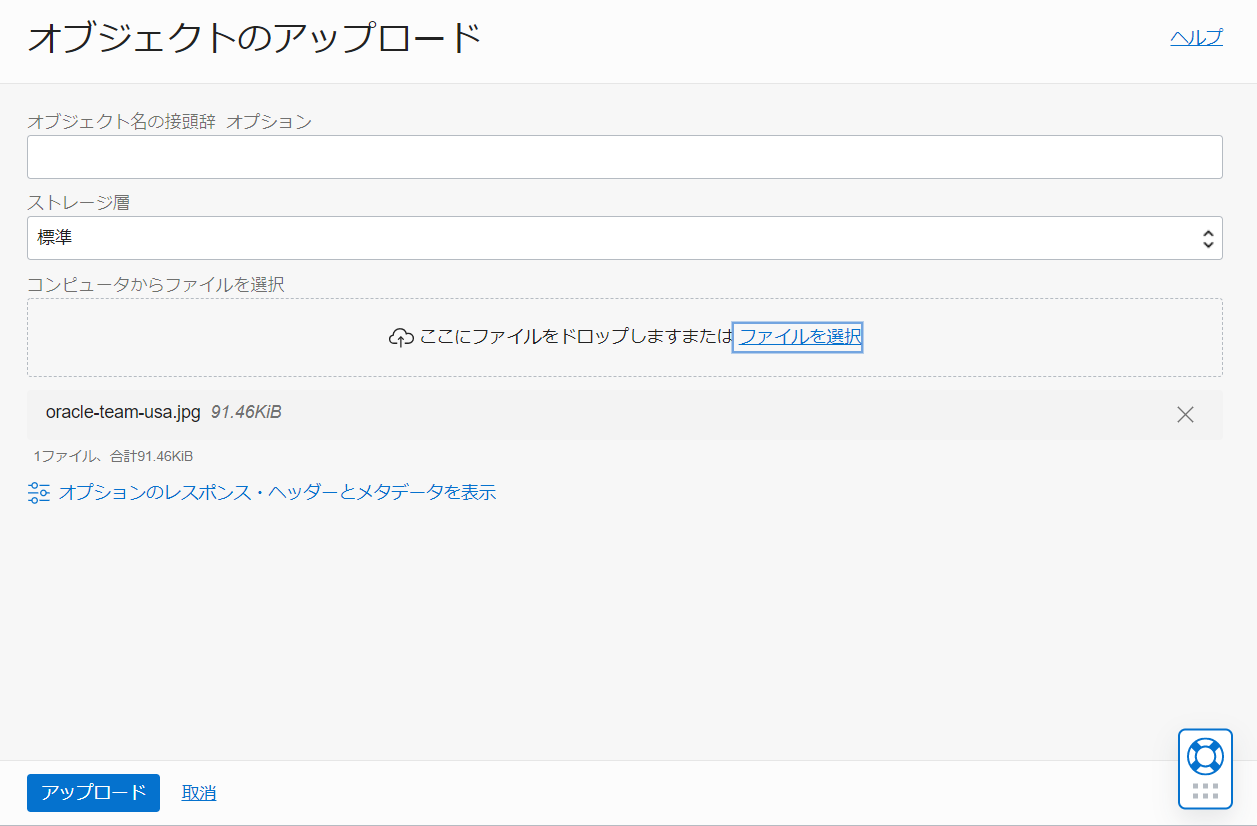Cancel the upload via the 取消 link
Image resolution: width=1257 pixels, height=826 pixels.
pos(198,792)
